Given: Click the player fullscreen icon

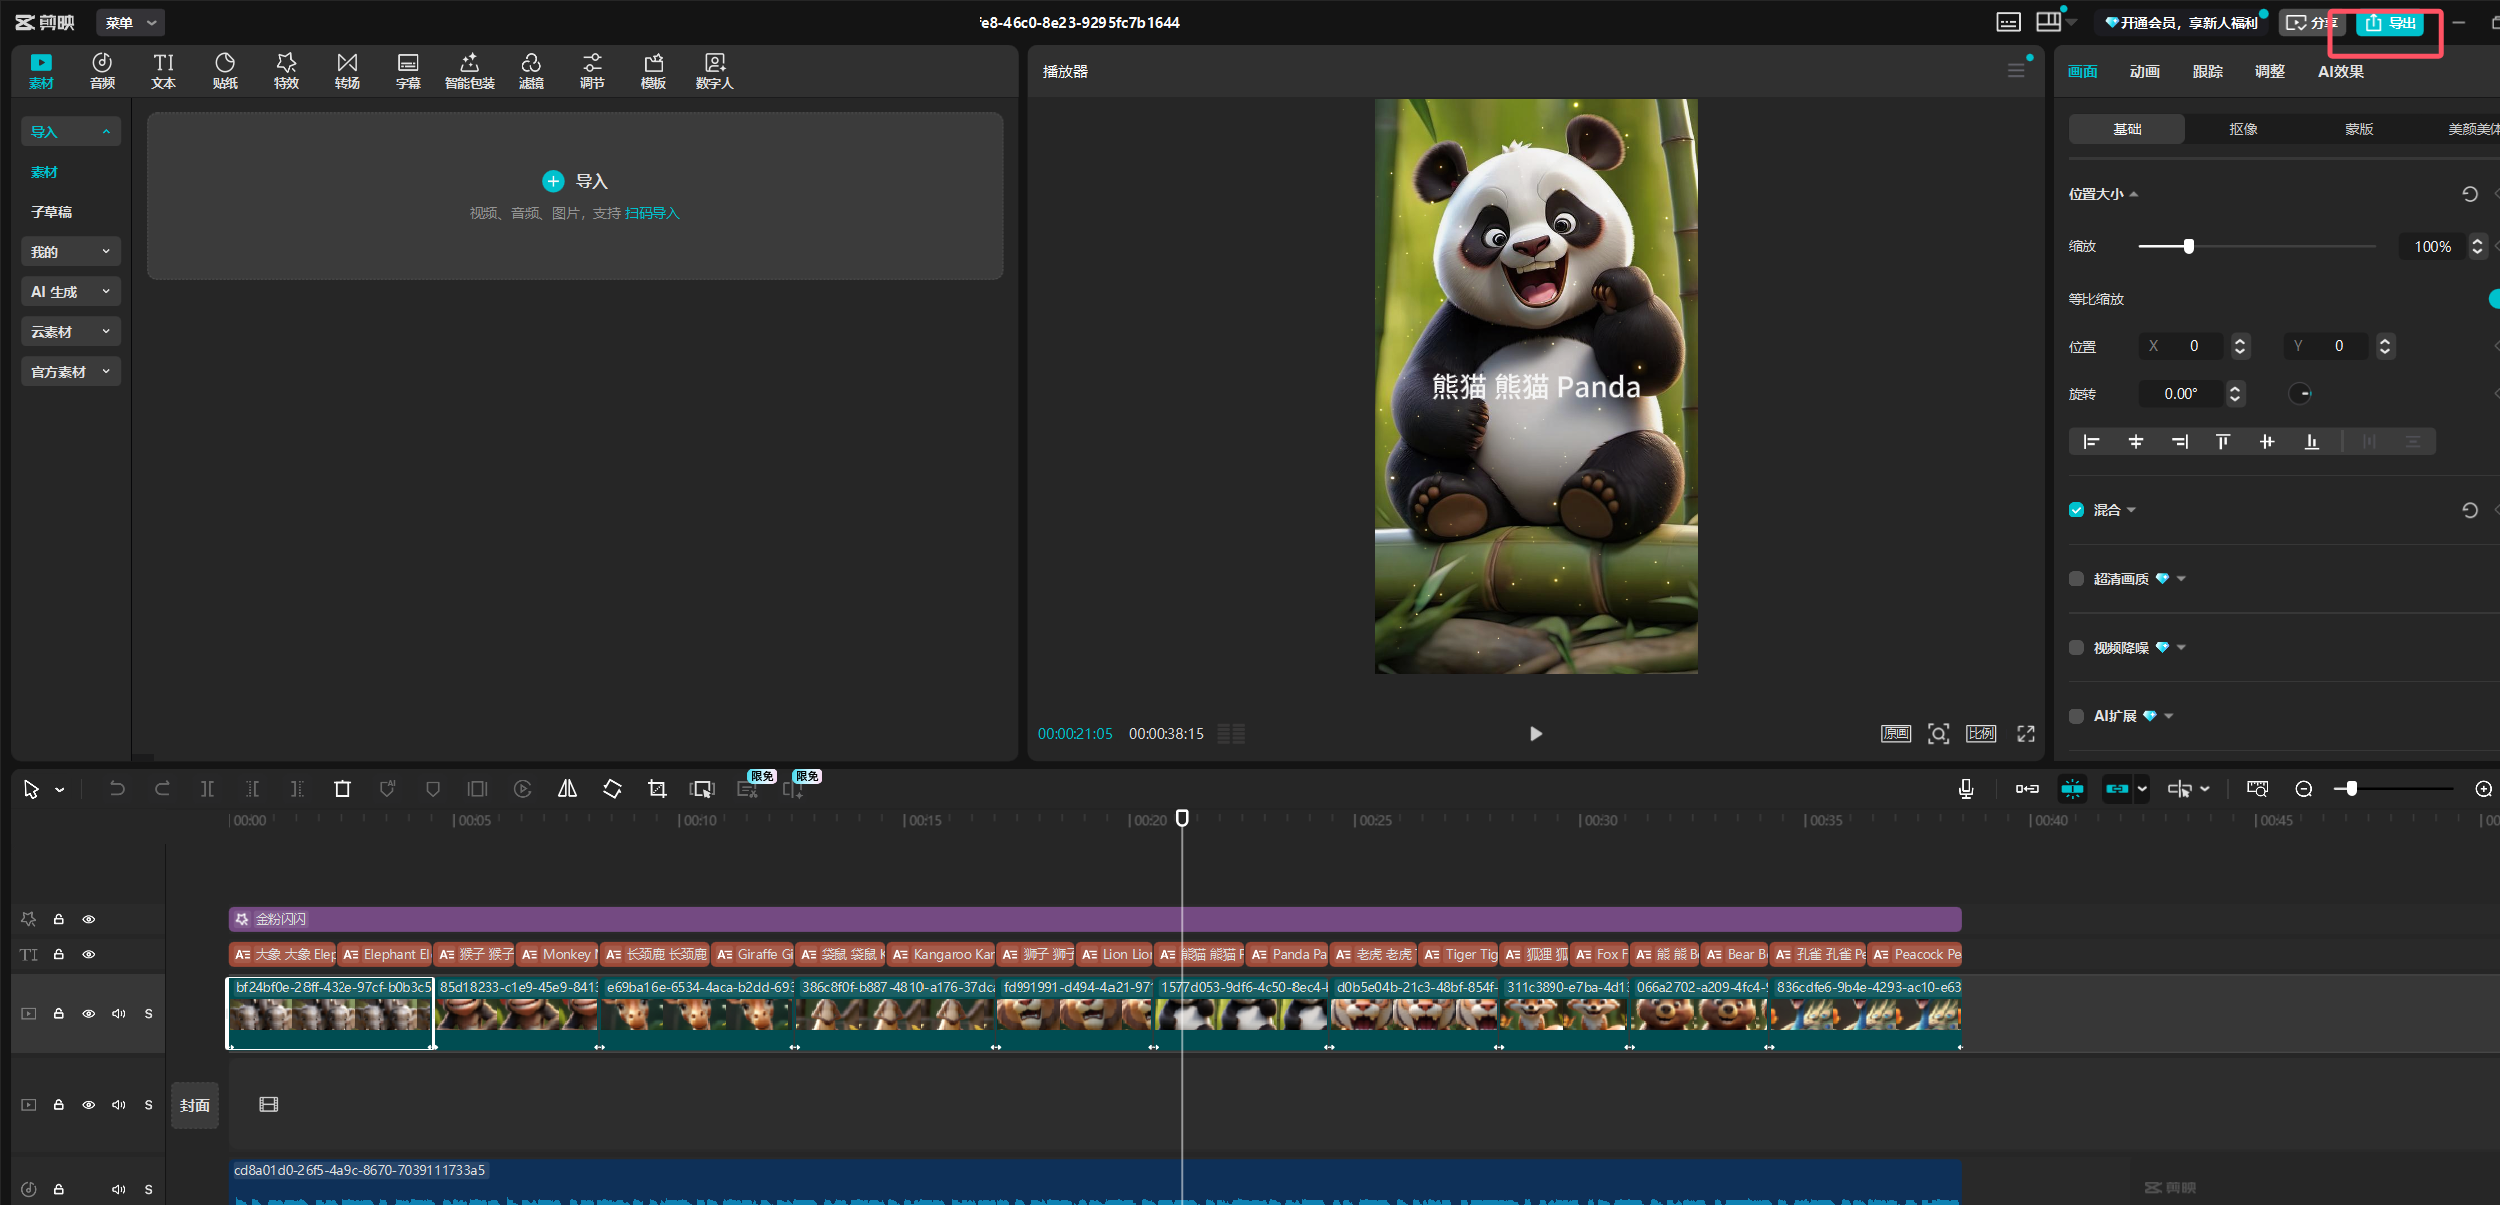Looking at the screenshot, I should (2026, 734).
